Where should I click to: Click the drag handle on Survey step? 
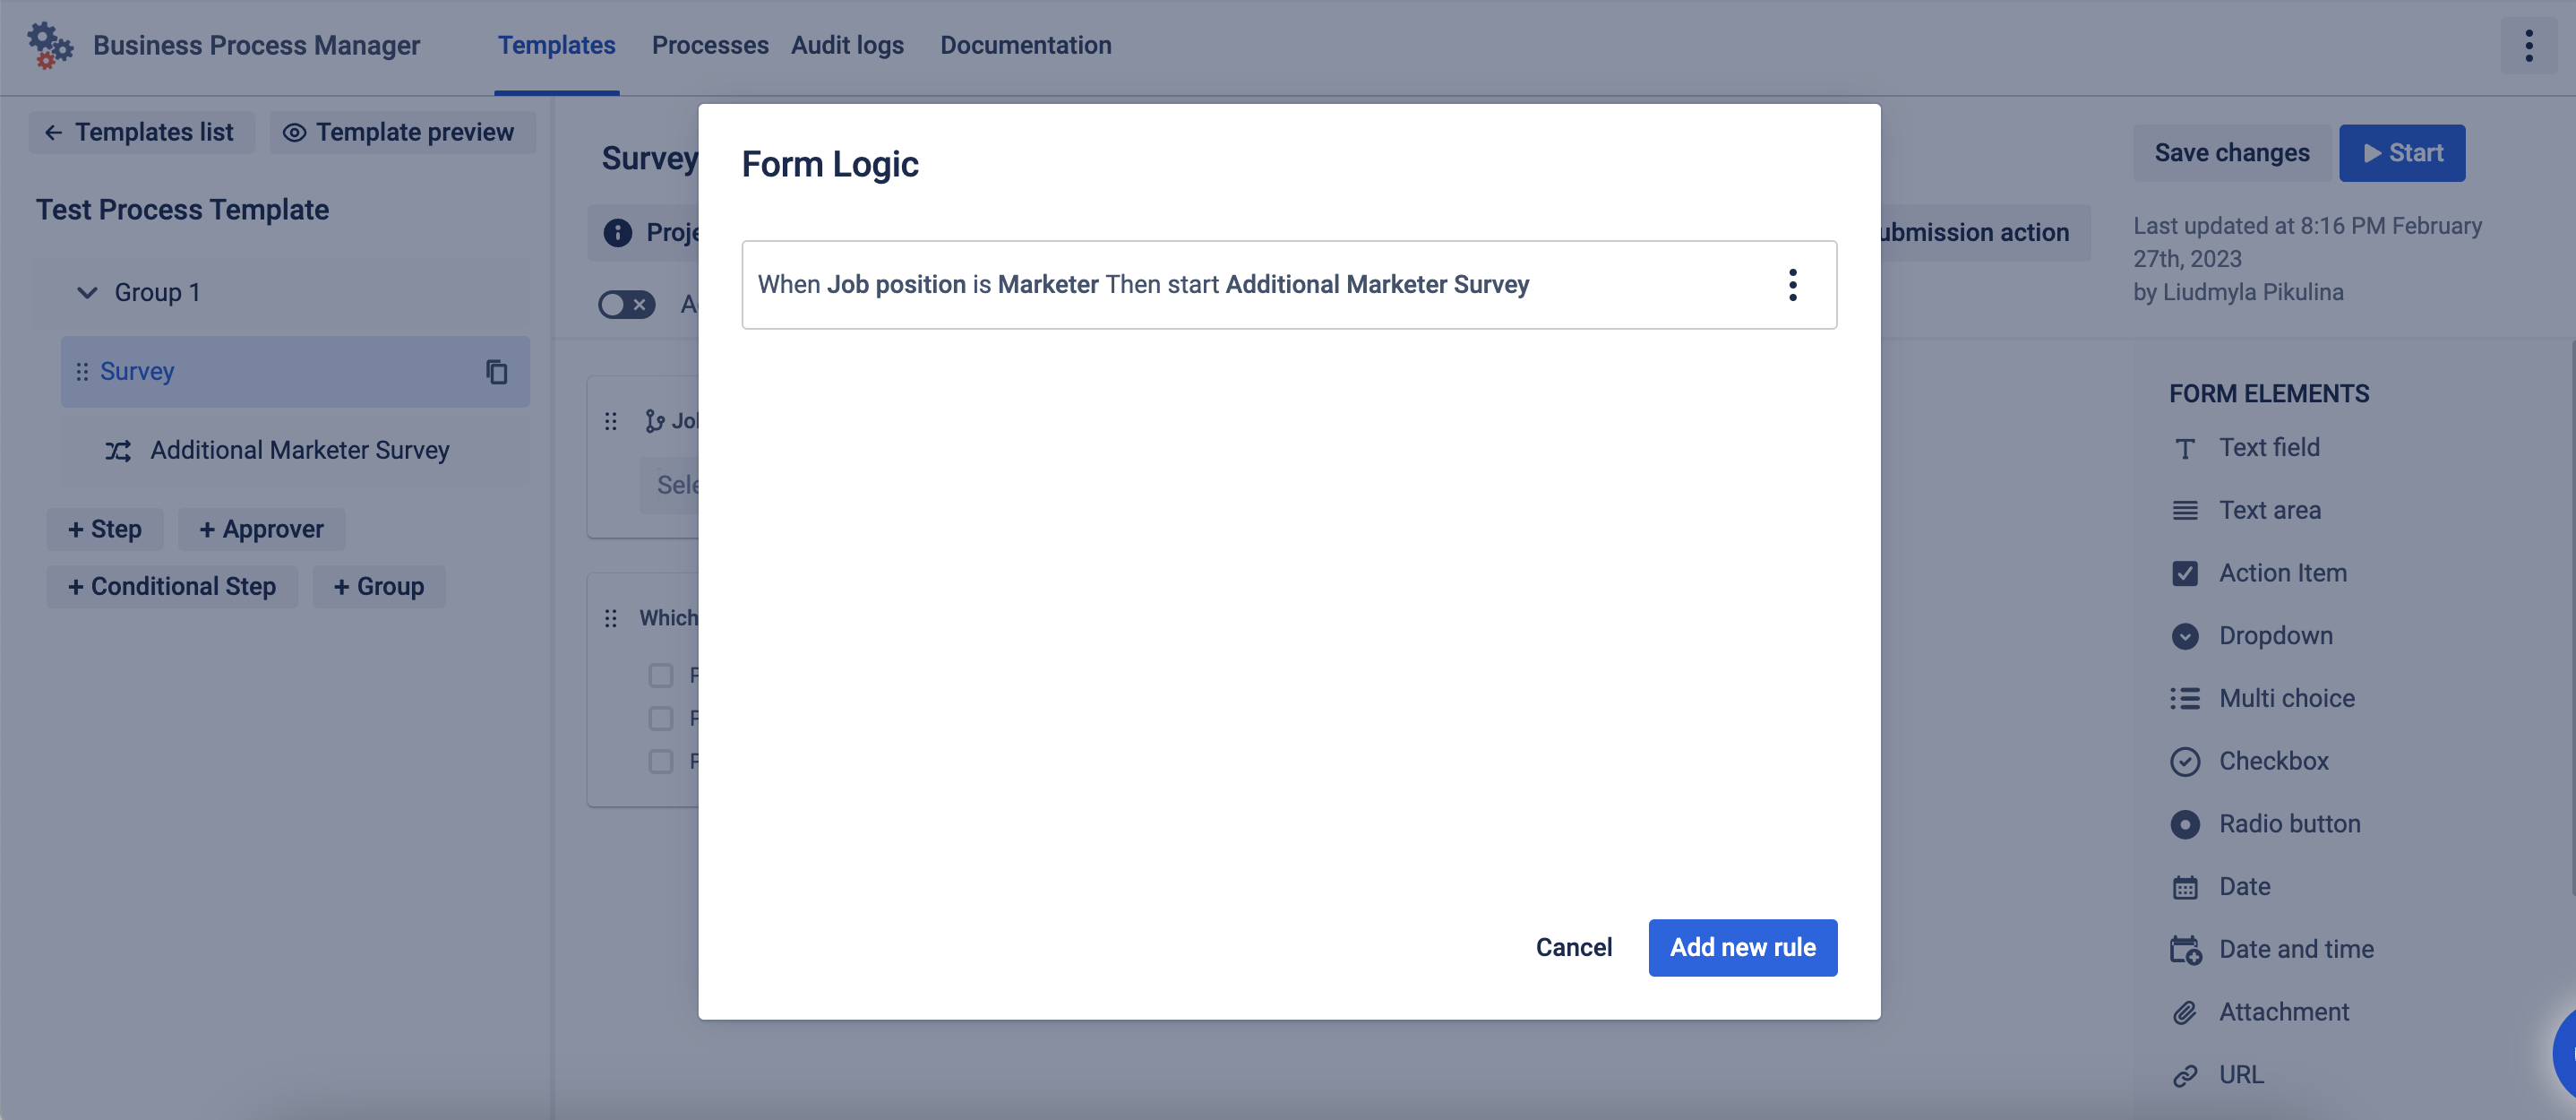click(82, 372)
